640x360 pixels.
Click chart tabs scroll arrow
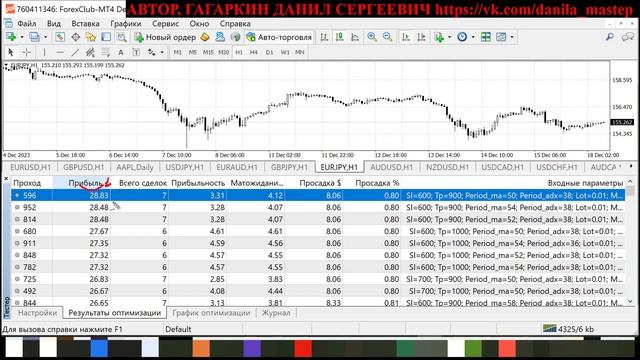tap(631, 167)
